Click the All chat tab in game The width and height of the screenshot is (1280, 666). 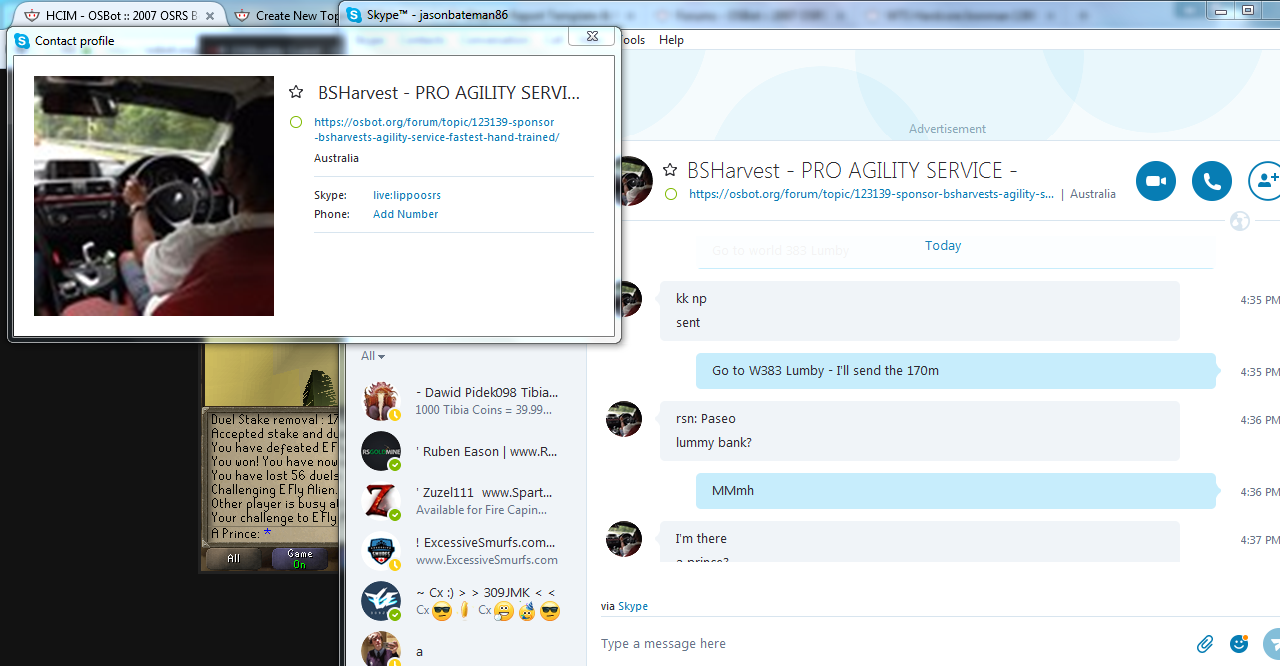coord(234,559)
